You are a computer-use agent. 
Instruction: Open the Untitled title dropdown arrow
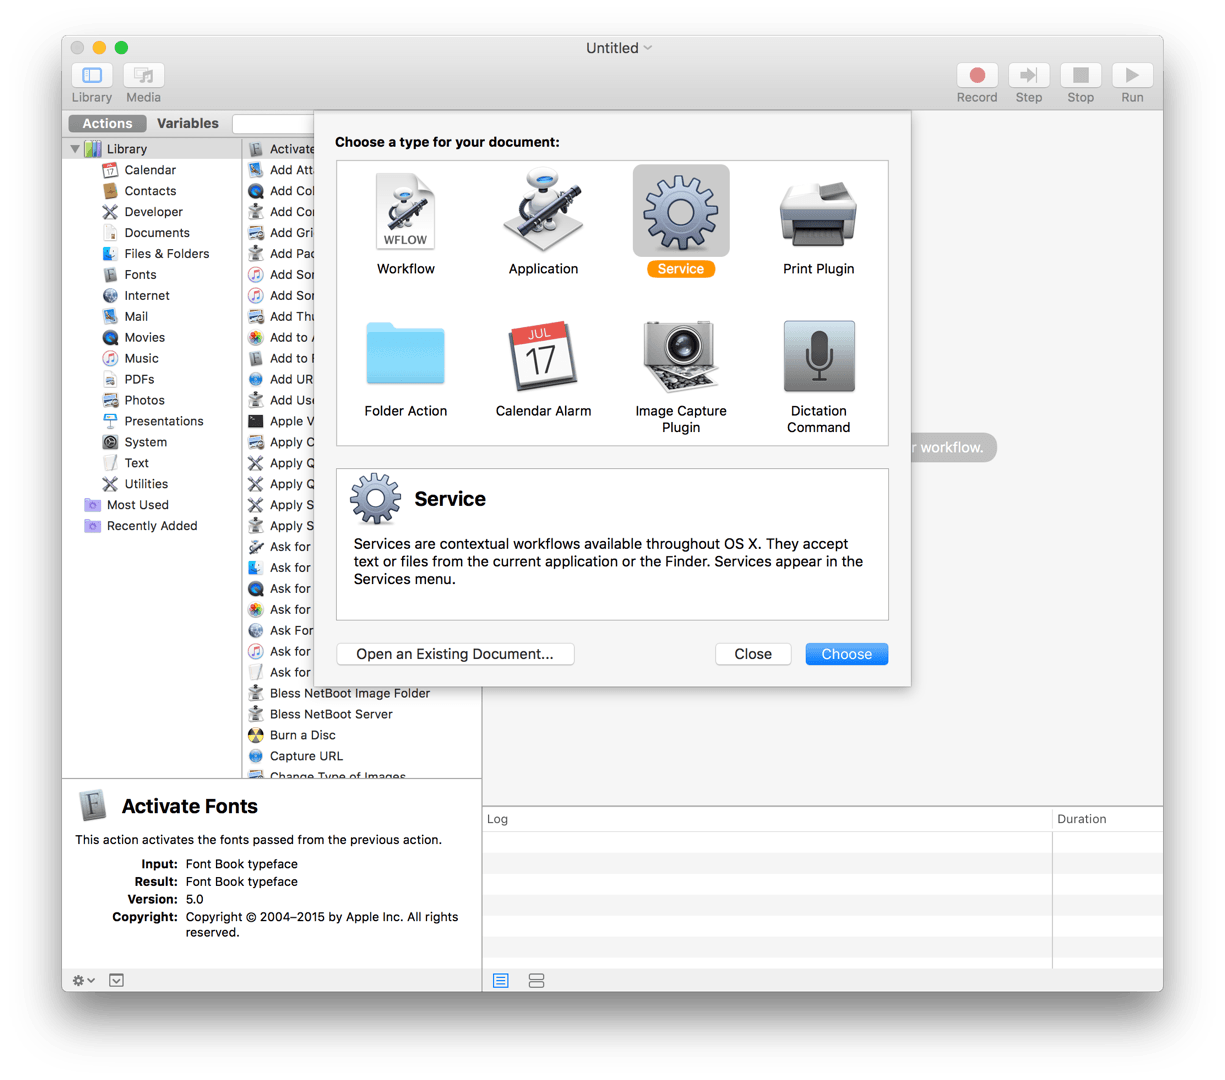(x=648, y=48)
